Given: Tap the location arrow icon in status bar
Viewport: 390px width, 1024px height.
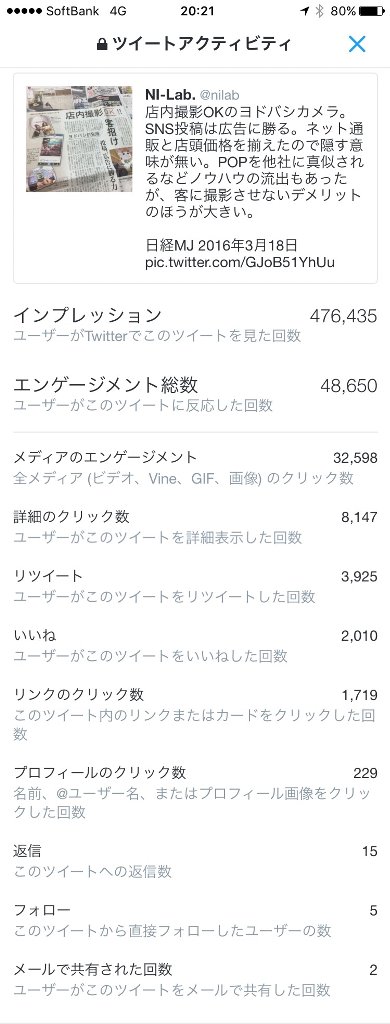Looking at the screenshot, I should [304, 11].
